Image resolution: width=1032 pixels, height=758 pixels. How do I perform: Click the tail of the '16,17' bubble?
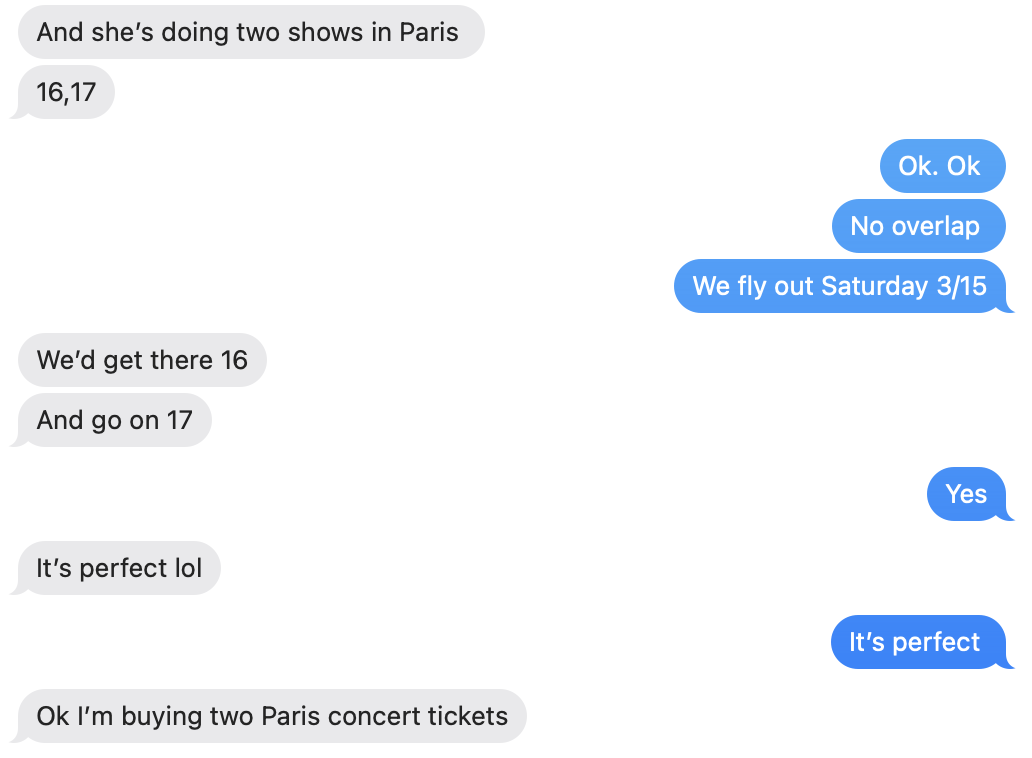pyautogui.click(x=17, y=112)
